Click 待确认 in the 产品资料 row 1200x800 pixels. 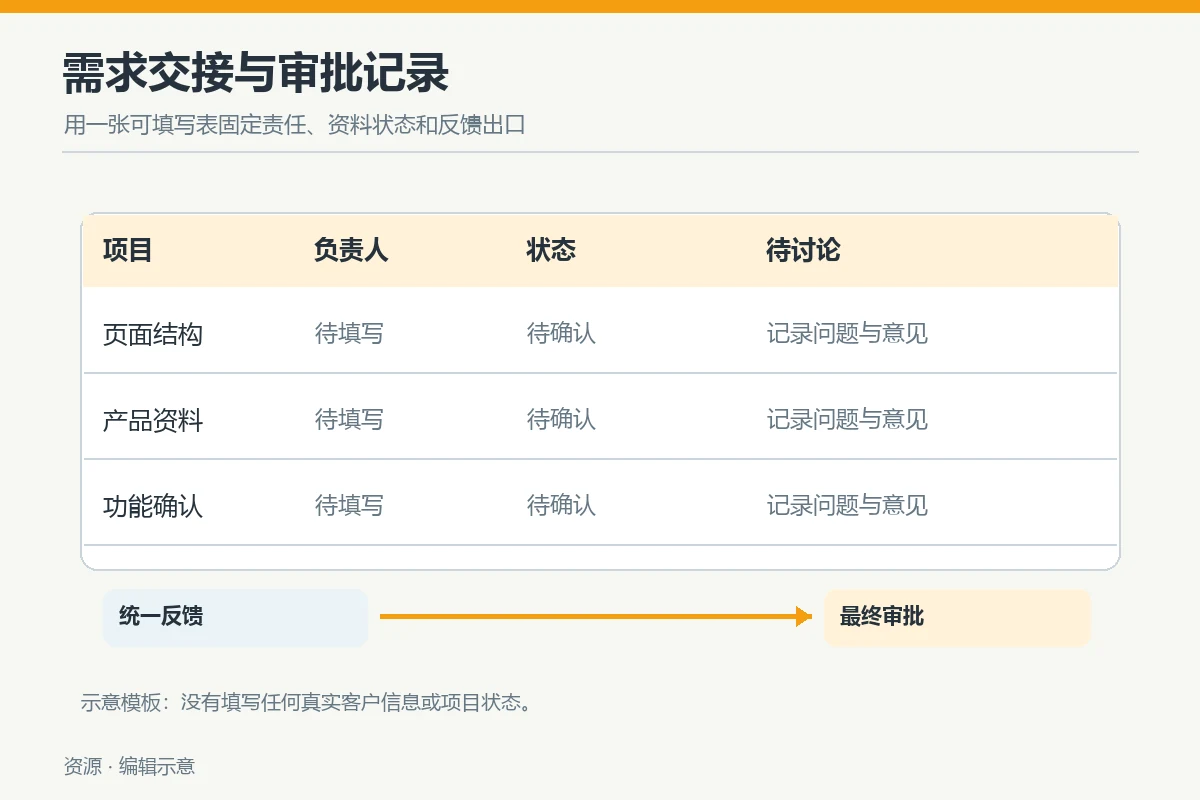[x=561, y=420]
